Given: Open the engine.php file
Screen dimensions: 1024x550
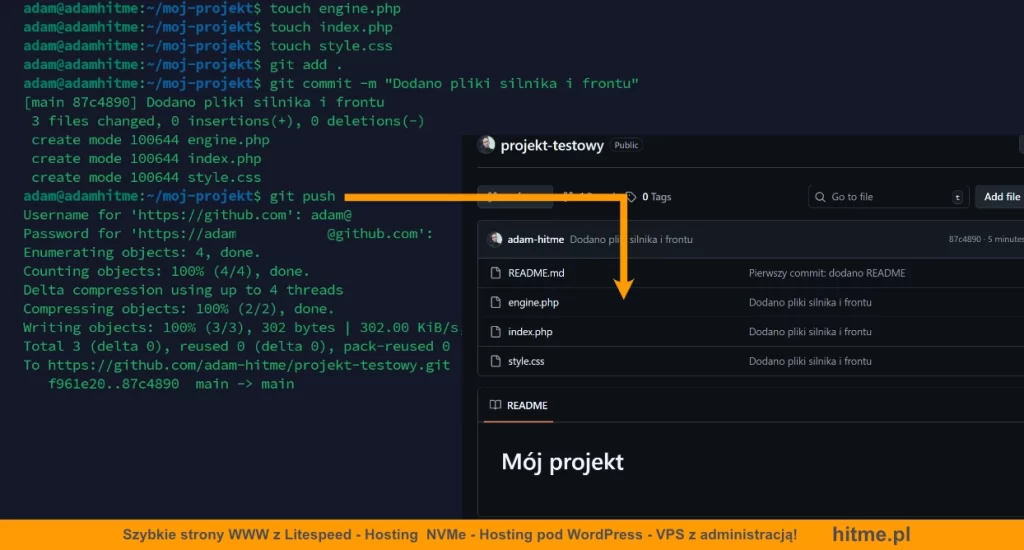Looking at the screenshot, I should 534,302.
